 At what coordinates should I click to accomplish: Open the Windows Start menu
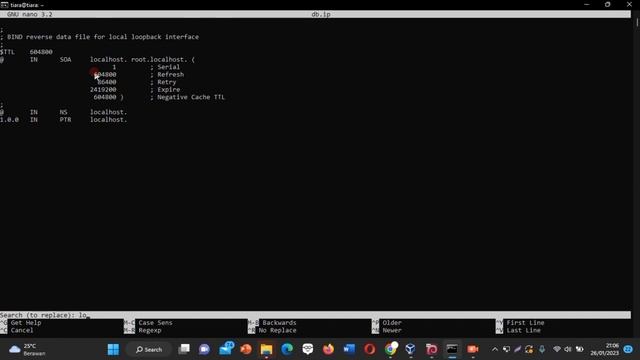click(x=113, y=349)
